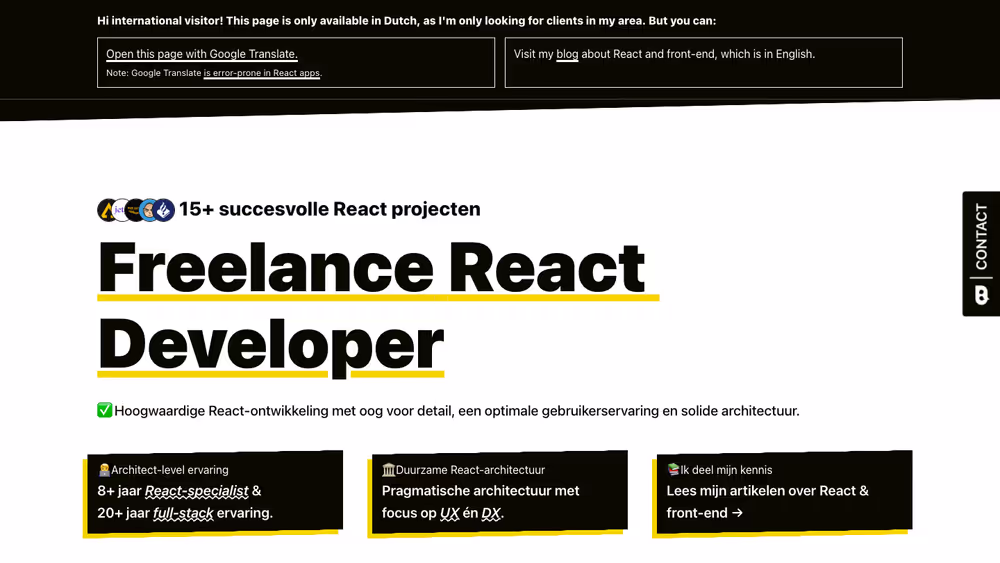Click the white 'jet' client logo avatar

120,210
